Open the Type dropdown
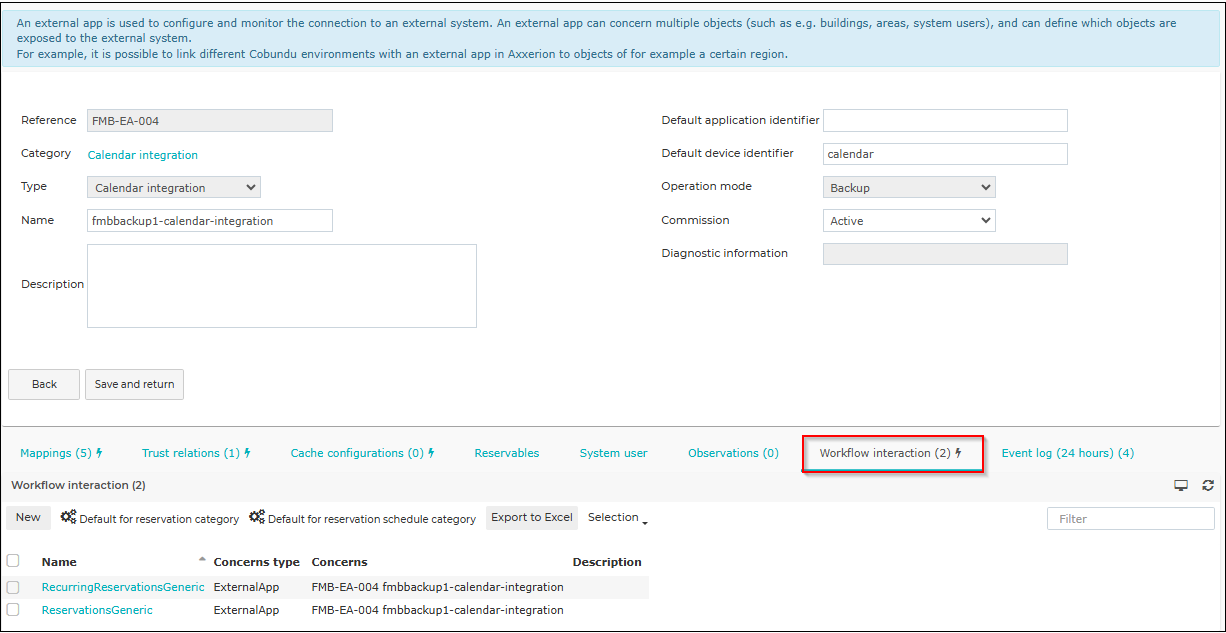Image resolution: width=1226 pixels, height=633 pixels. click(174, 187)
